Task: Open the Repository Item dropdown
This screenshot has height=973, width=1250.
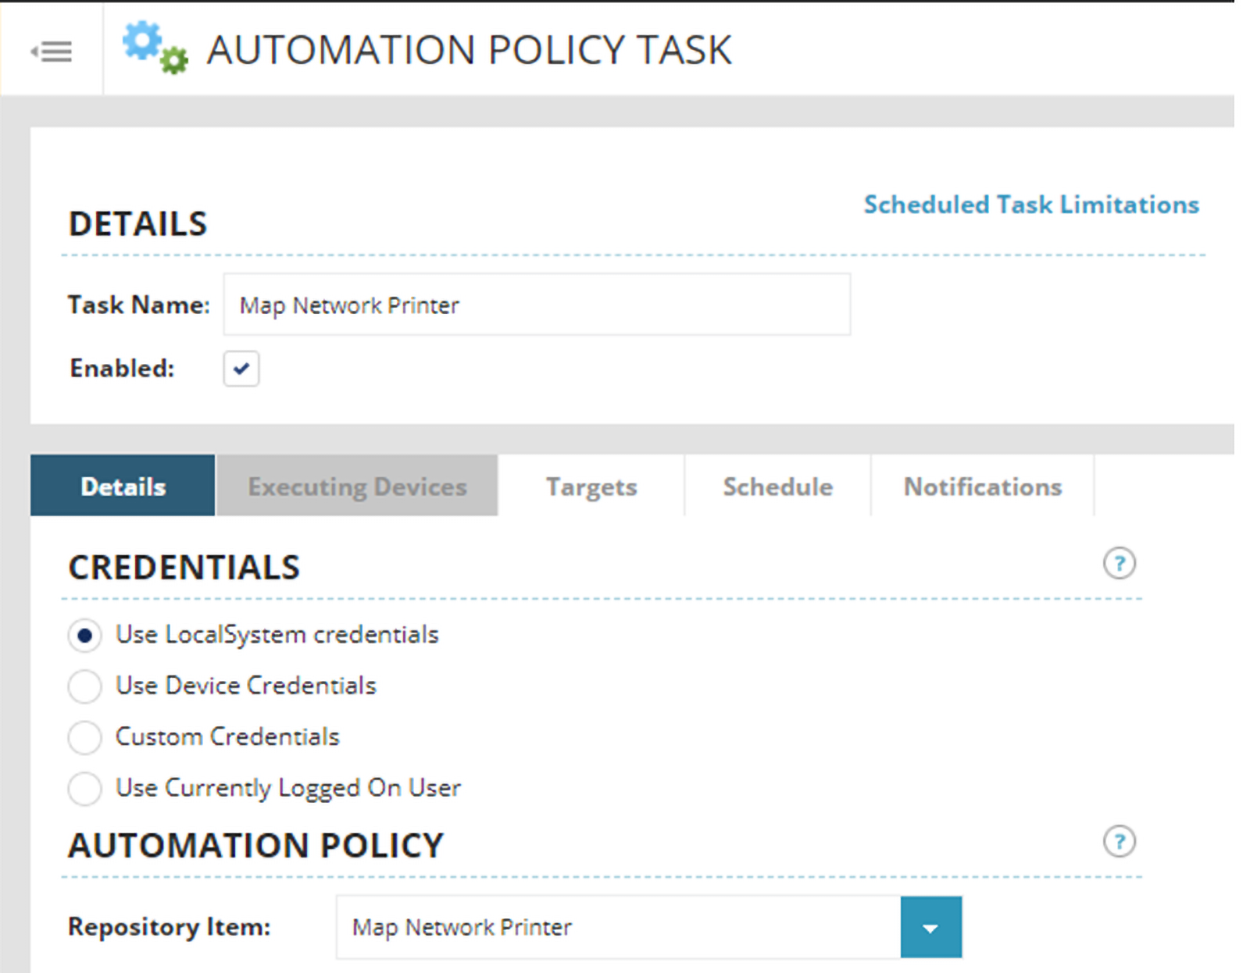Action: pyautogui.click(x=932, y=926)
